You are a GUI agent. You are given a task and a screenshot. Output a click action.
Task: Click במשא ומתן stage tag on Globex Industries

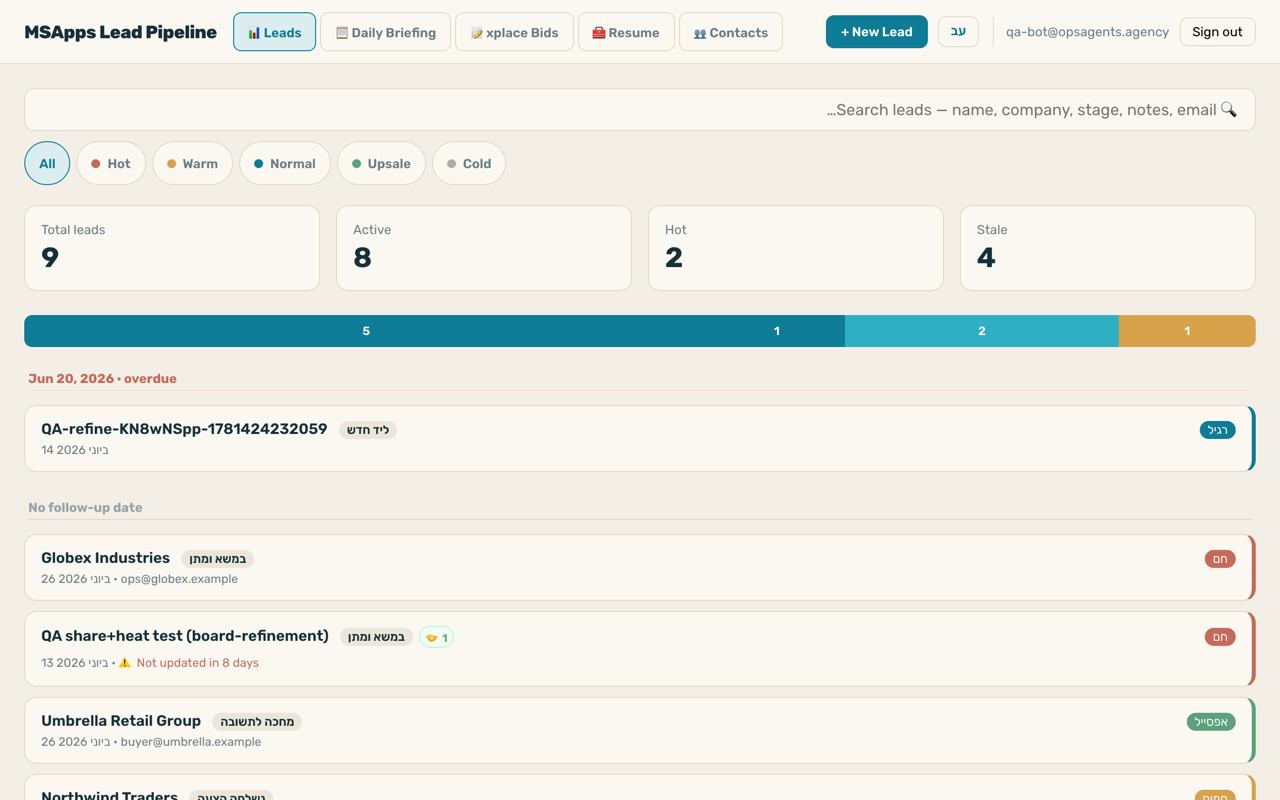[x=218, y=559]
